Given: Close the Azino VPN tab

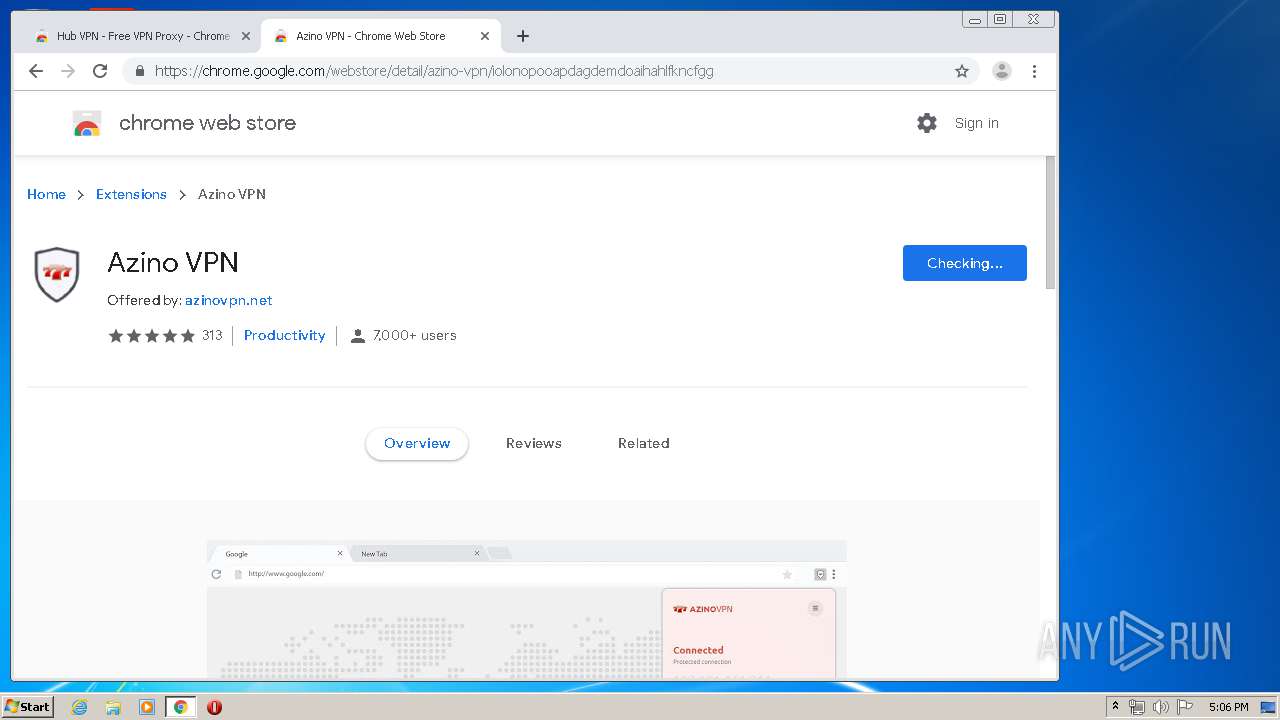Looking at the screenshot, I should (x=485, y=36).
